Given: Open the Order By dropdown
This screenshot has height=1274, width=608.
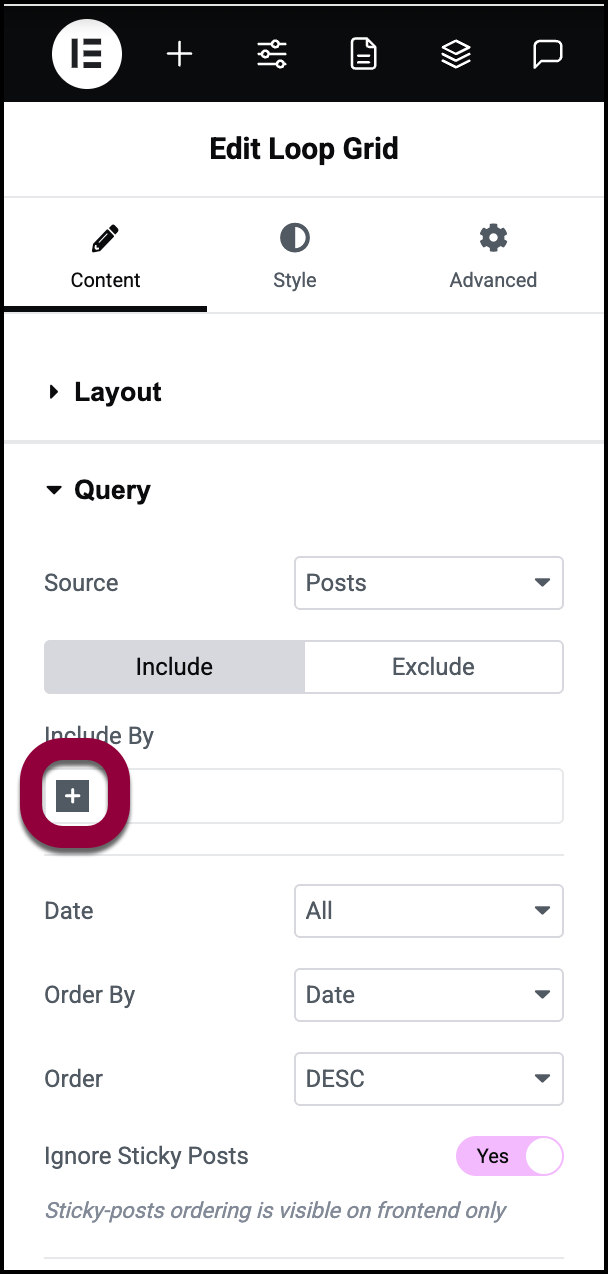Looking at the screenshot, I should [428, 995].
